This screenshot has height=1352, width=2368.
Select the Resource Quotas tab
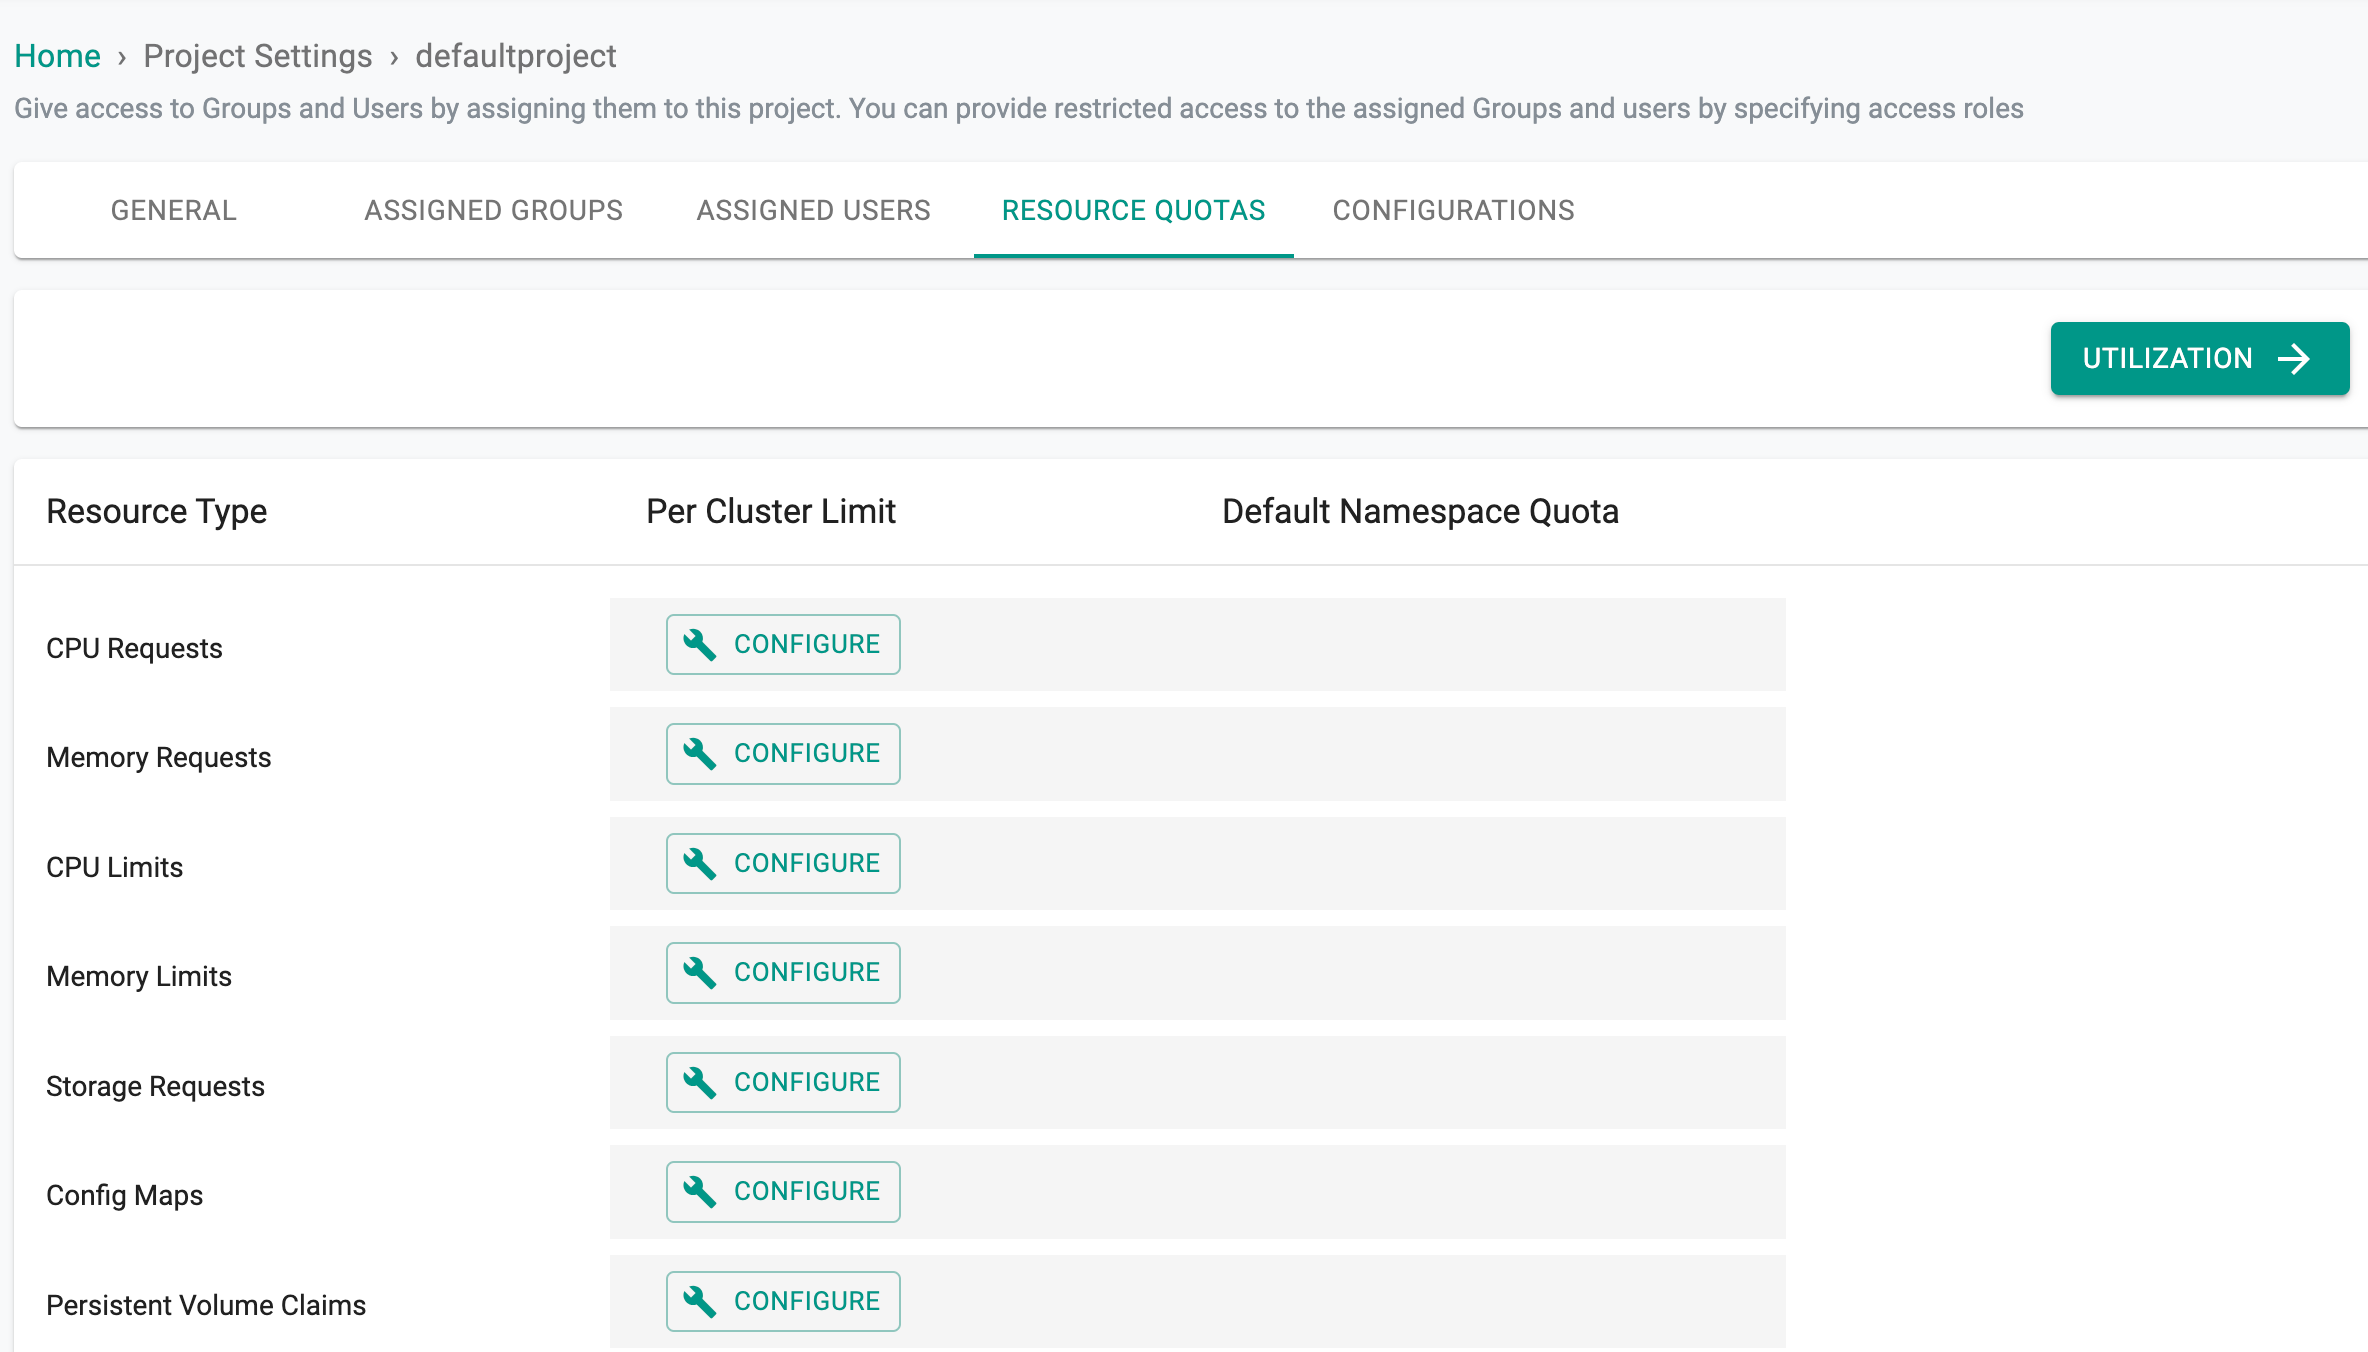click(x=1134, y=210)
